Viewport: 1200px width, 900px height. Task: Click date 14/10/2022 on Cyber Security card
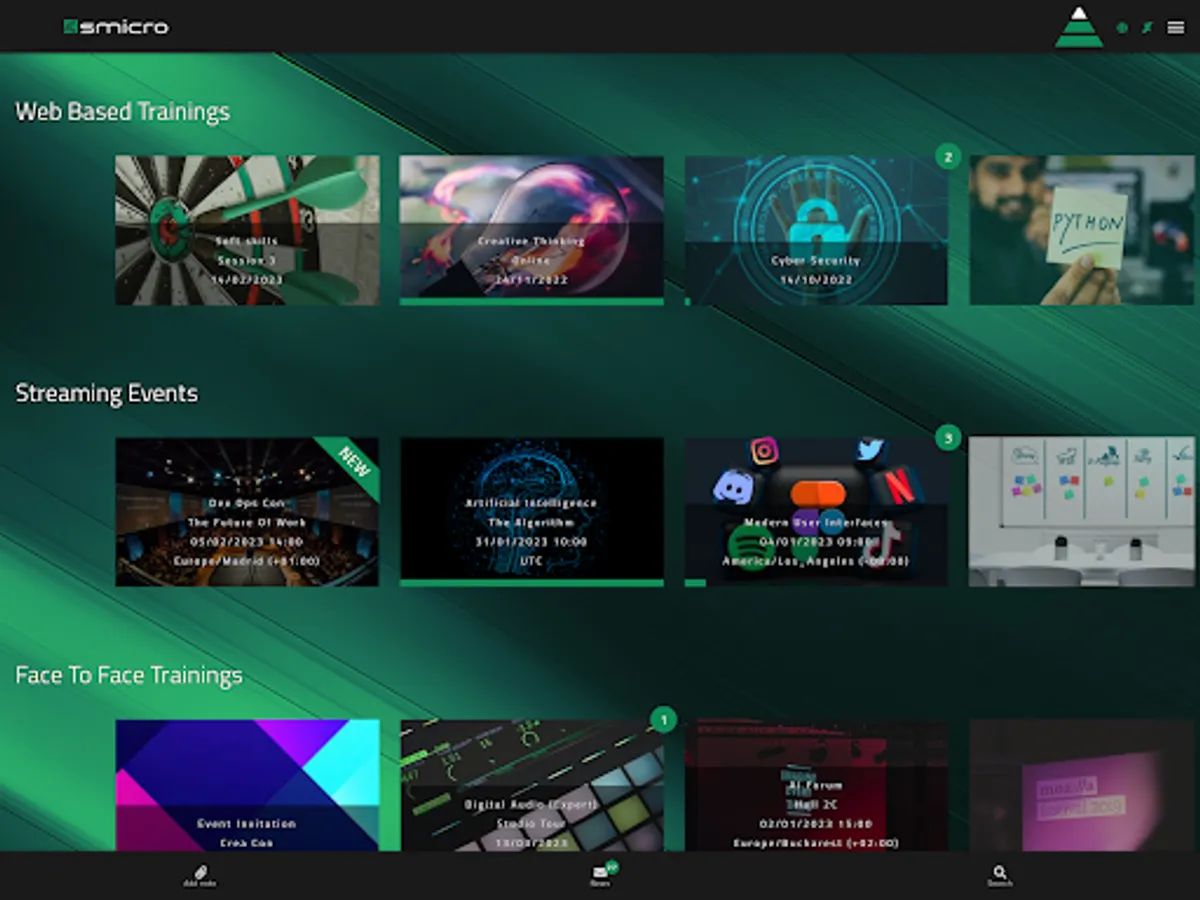point(816,280)
